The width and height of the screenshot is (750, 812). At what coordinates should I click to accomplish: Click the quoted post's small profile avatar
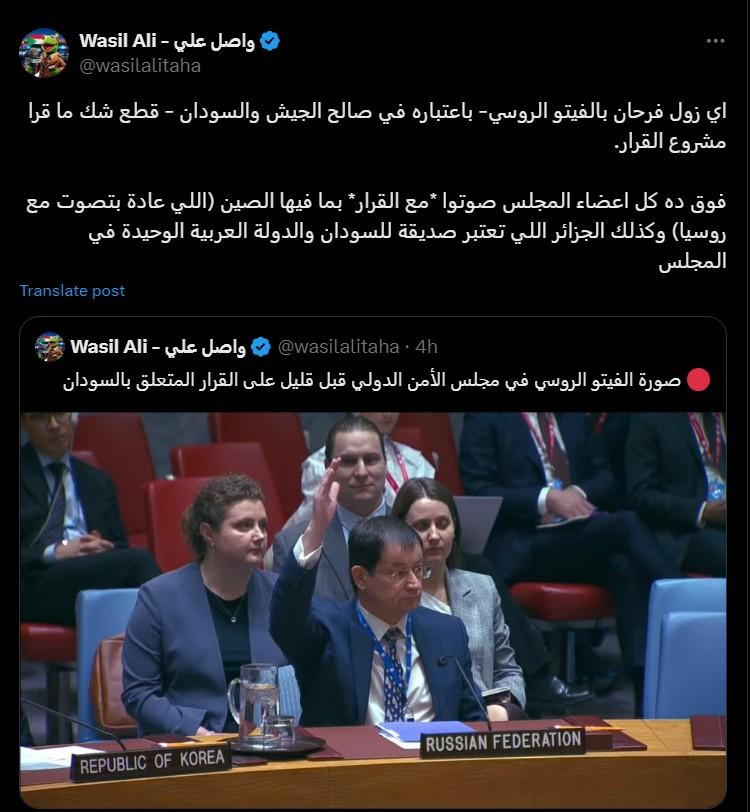(49, 346)
